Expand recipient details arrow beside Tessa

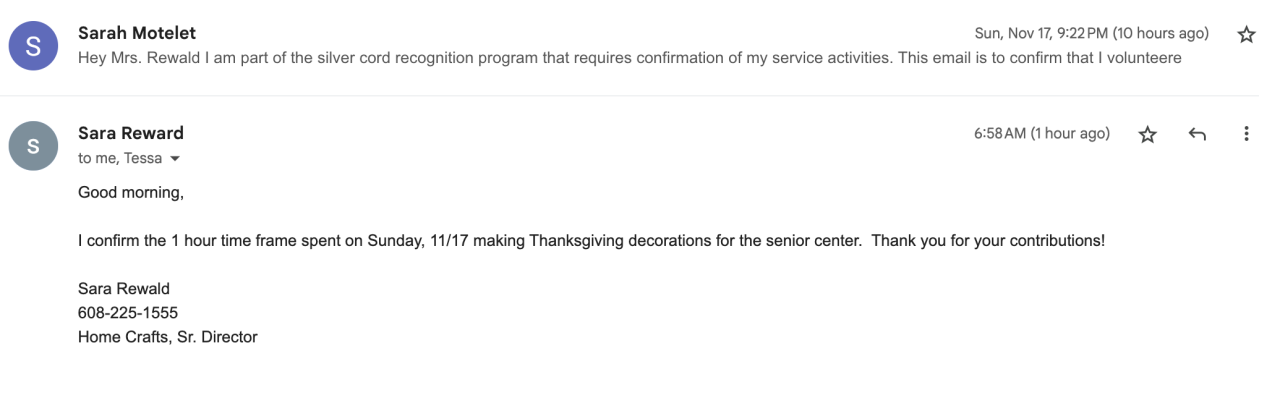[x=175, y=159]
